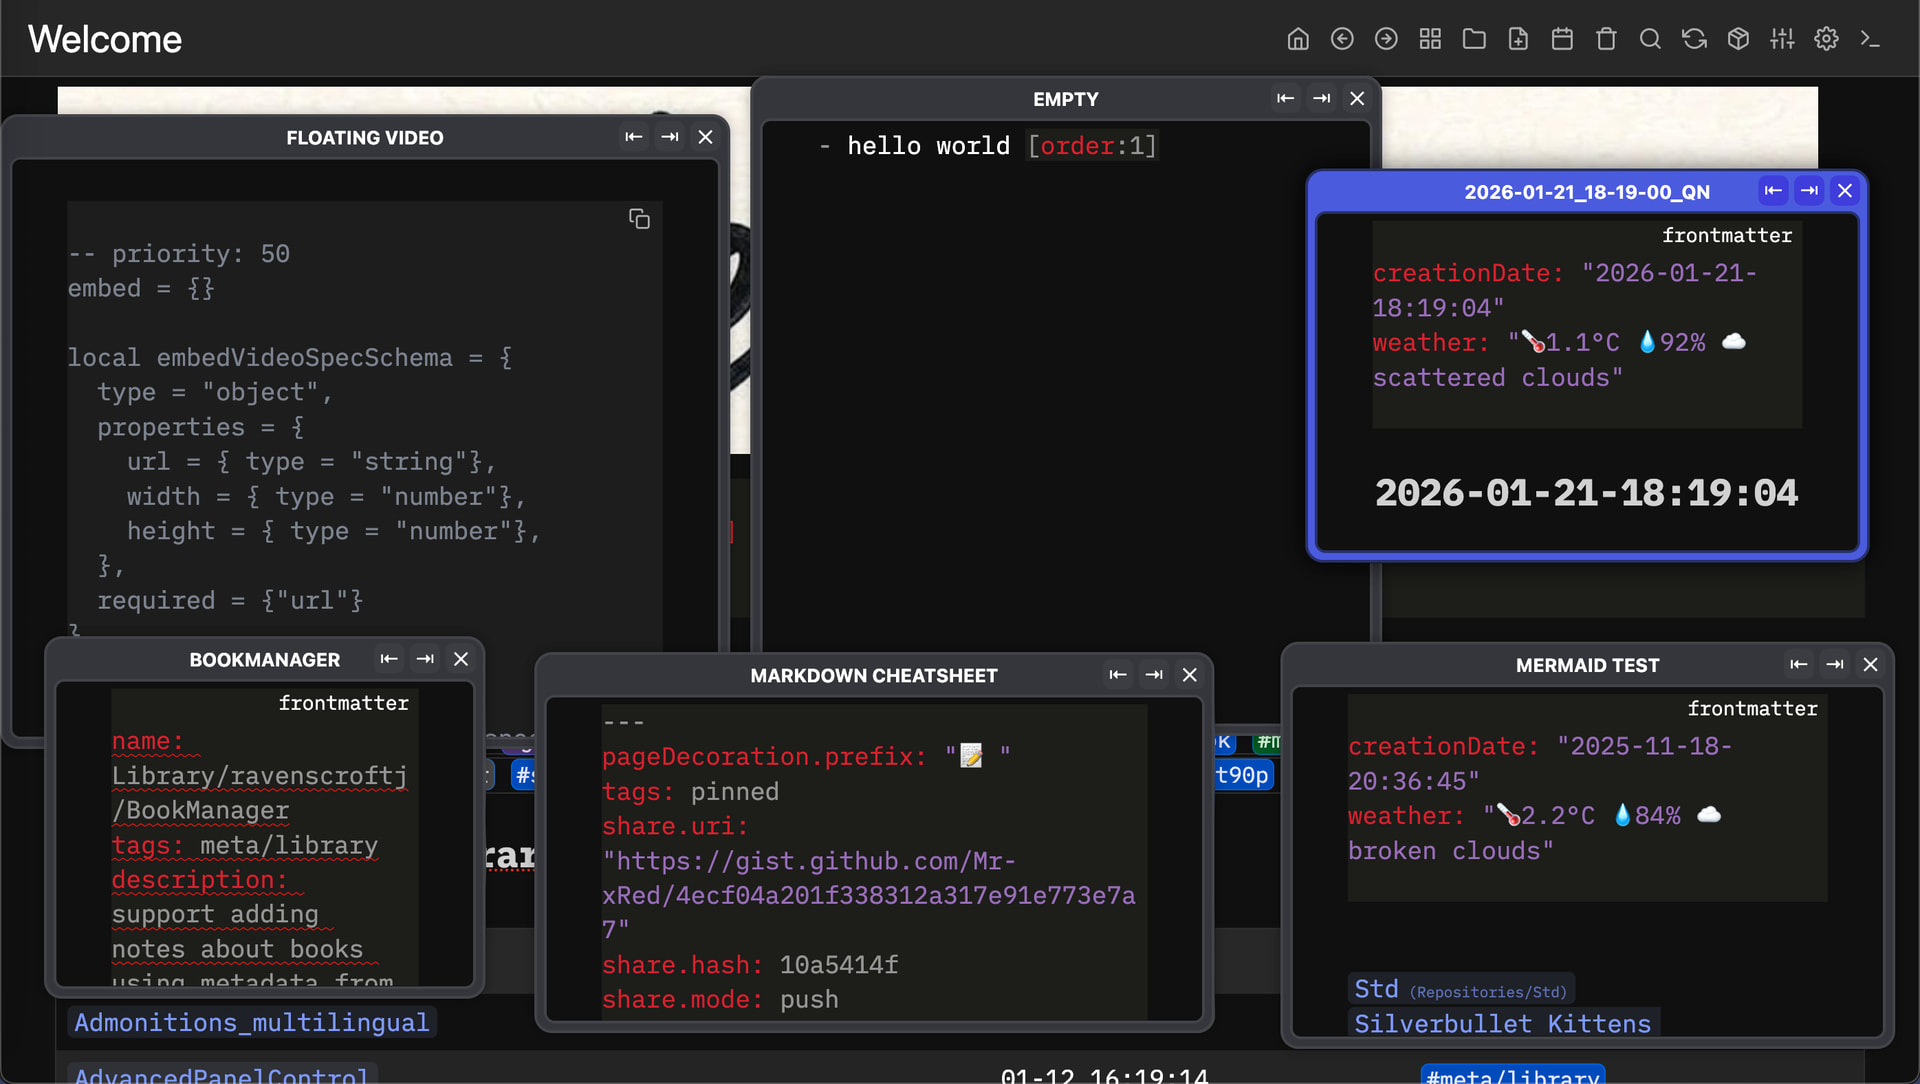Create a new page with document-plus icon

[1518, 39]
